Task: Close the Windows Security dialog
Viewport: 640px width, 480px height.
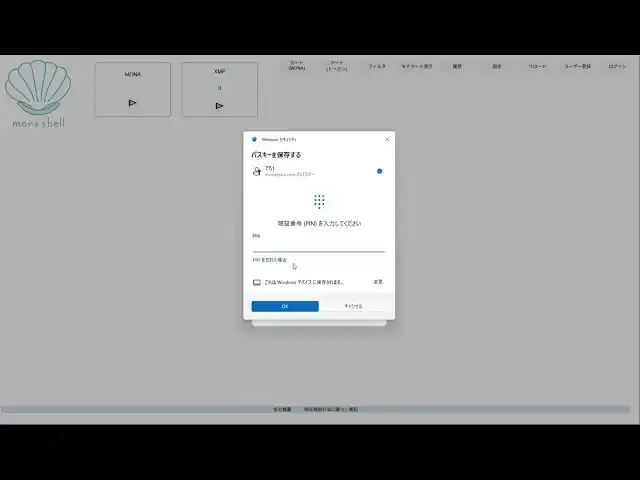Action: click(x=387, y=140)
